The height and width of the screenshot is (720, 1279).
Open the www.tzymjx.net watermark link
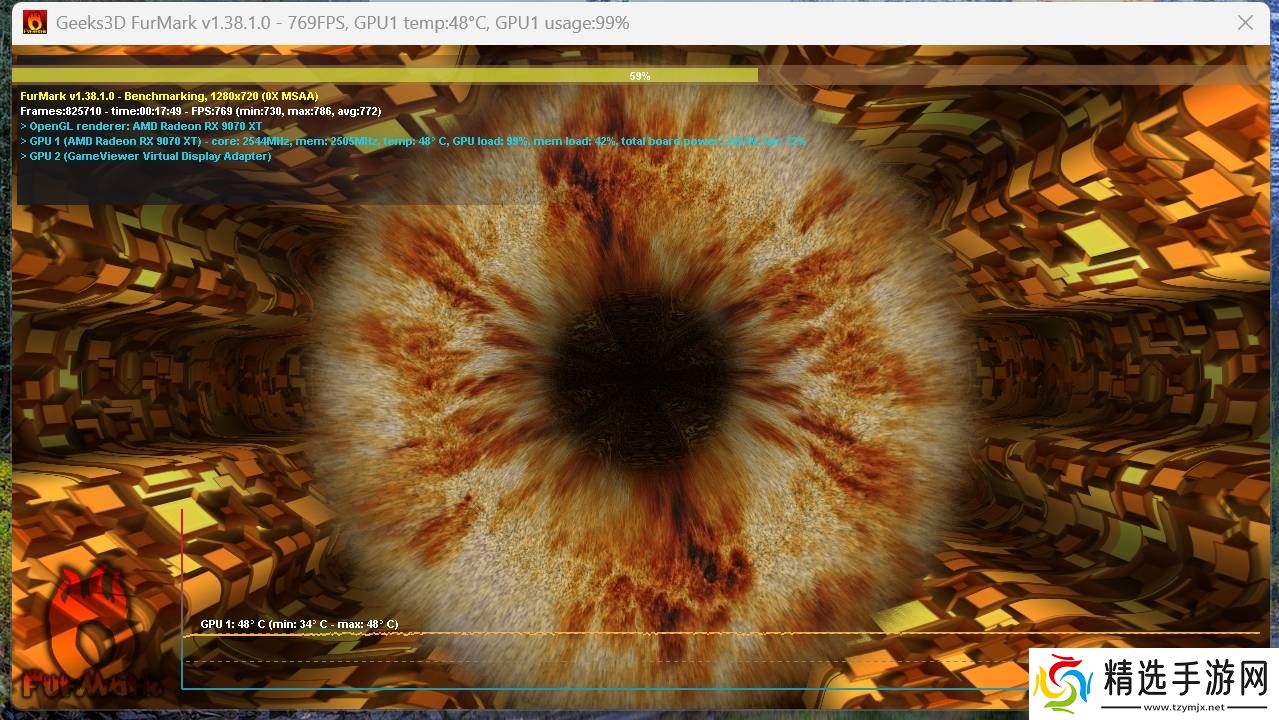(1178, 707)
